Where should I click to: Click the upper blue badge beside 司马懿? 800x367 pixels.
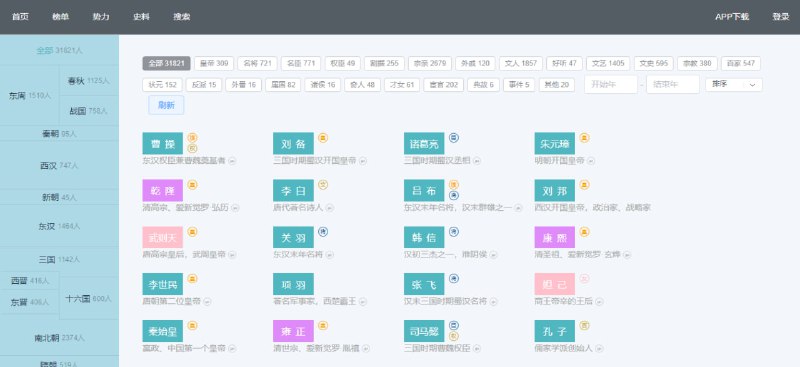click(x=454, y=325)
